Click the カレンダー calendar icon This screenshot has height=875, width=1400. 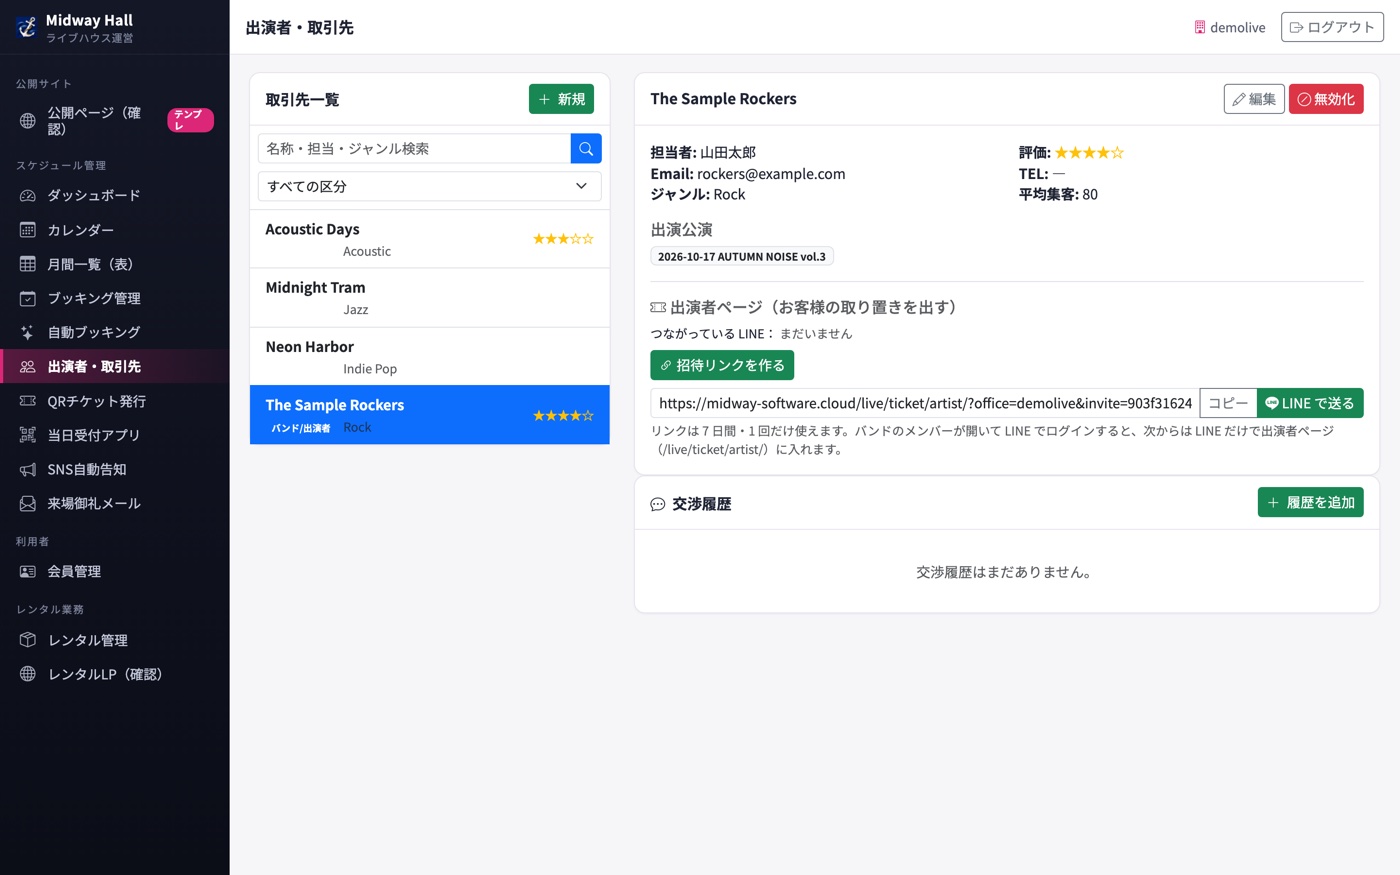click(x=28, y=230)
